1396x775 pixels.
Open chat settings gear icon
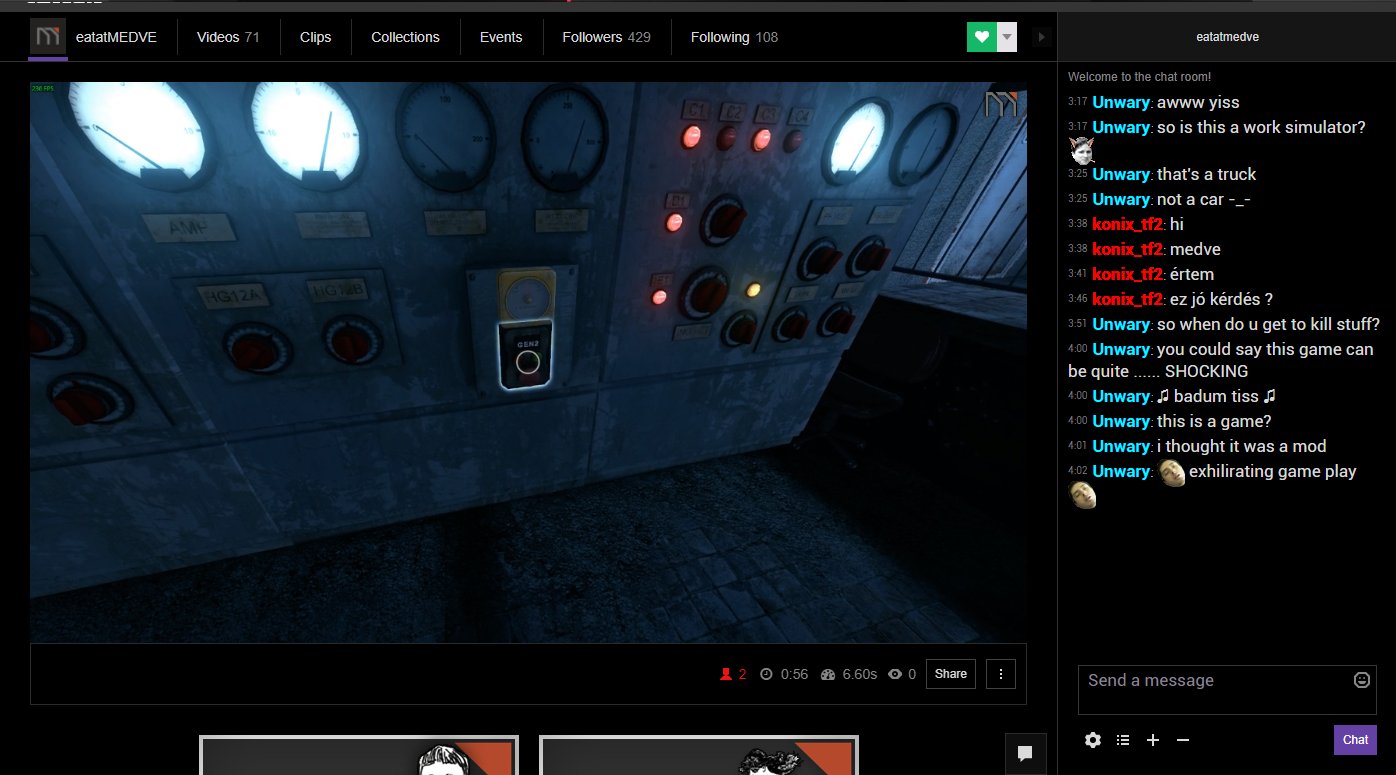point(1093,740)
